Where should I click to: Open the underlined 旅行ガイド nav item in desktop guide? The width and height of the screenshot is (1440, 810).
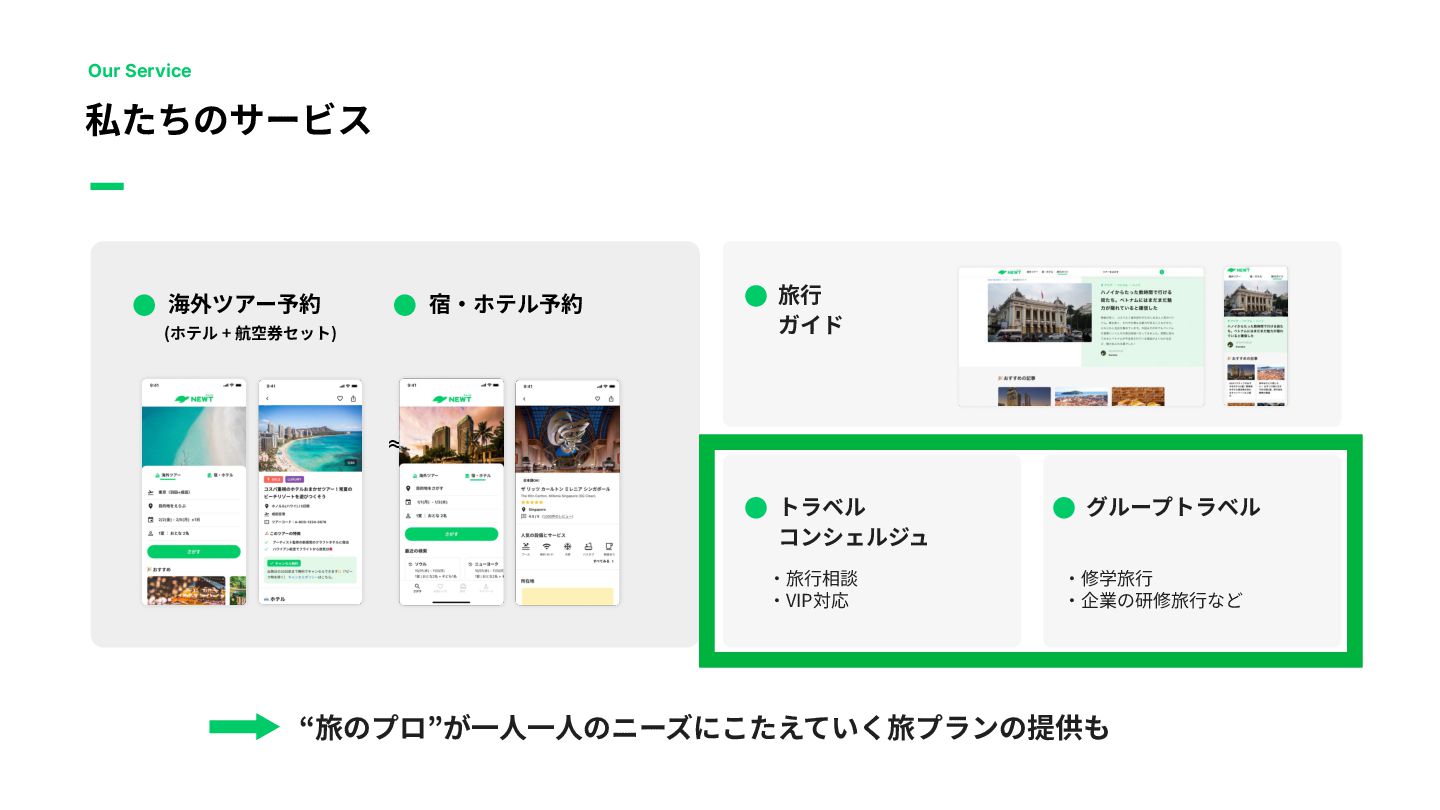[1062, 272]
